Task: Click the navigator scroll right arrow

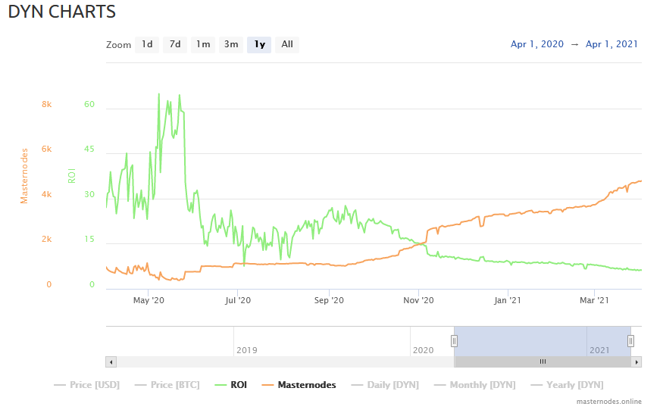Action: (x=636, y=362)
